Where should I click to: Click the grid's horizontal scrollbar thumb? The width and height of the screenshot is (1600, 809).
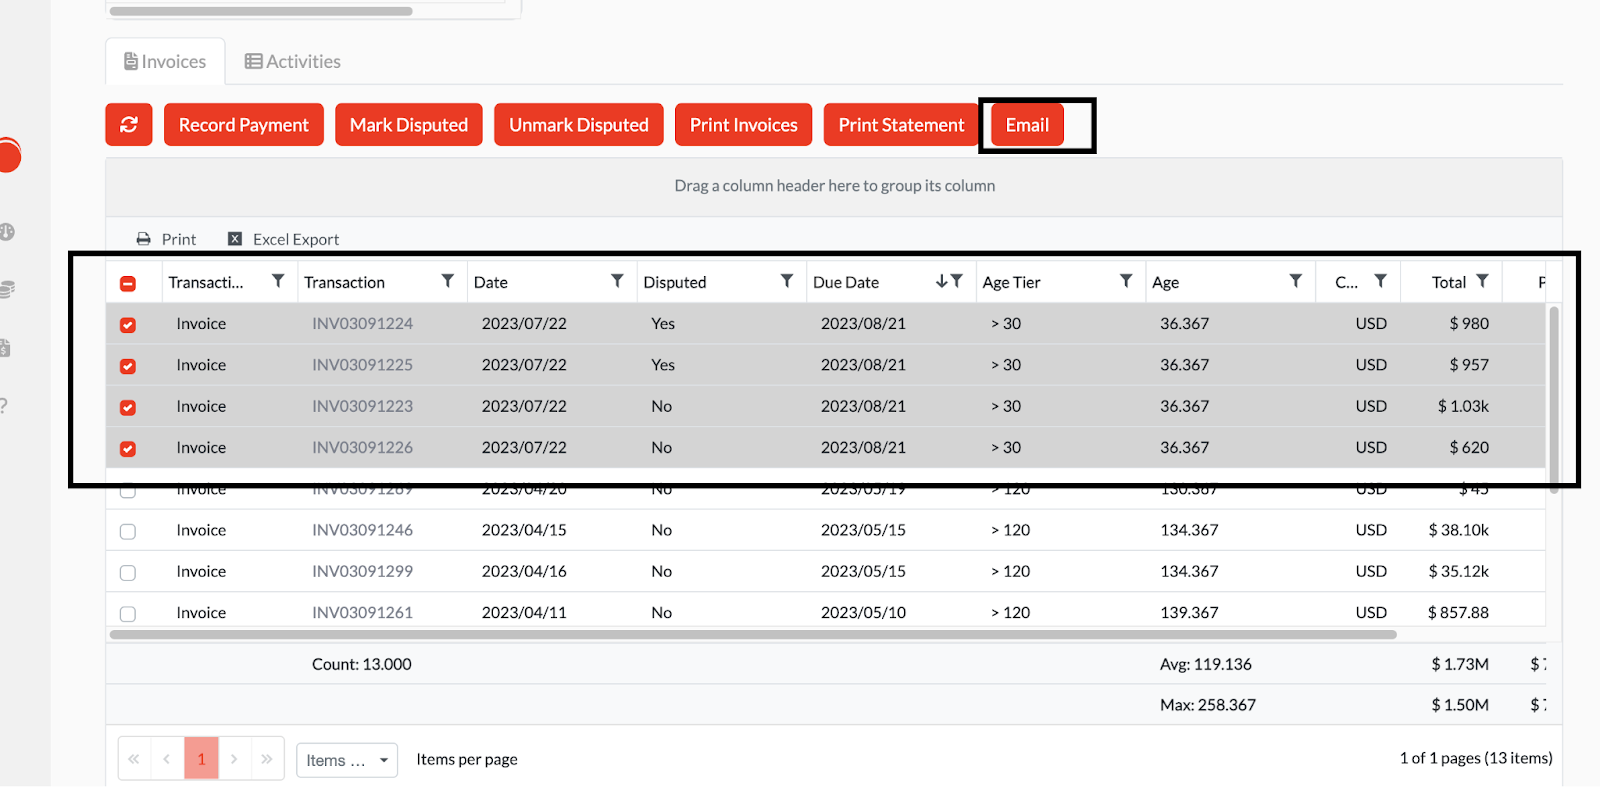[x=753, y=634]
